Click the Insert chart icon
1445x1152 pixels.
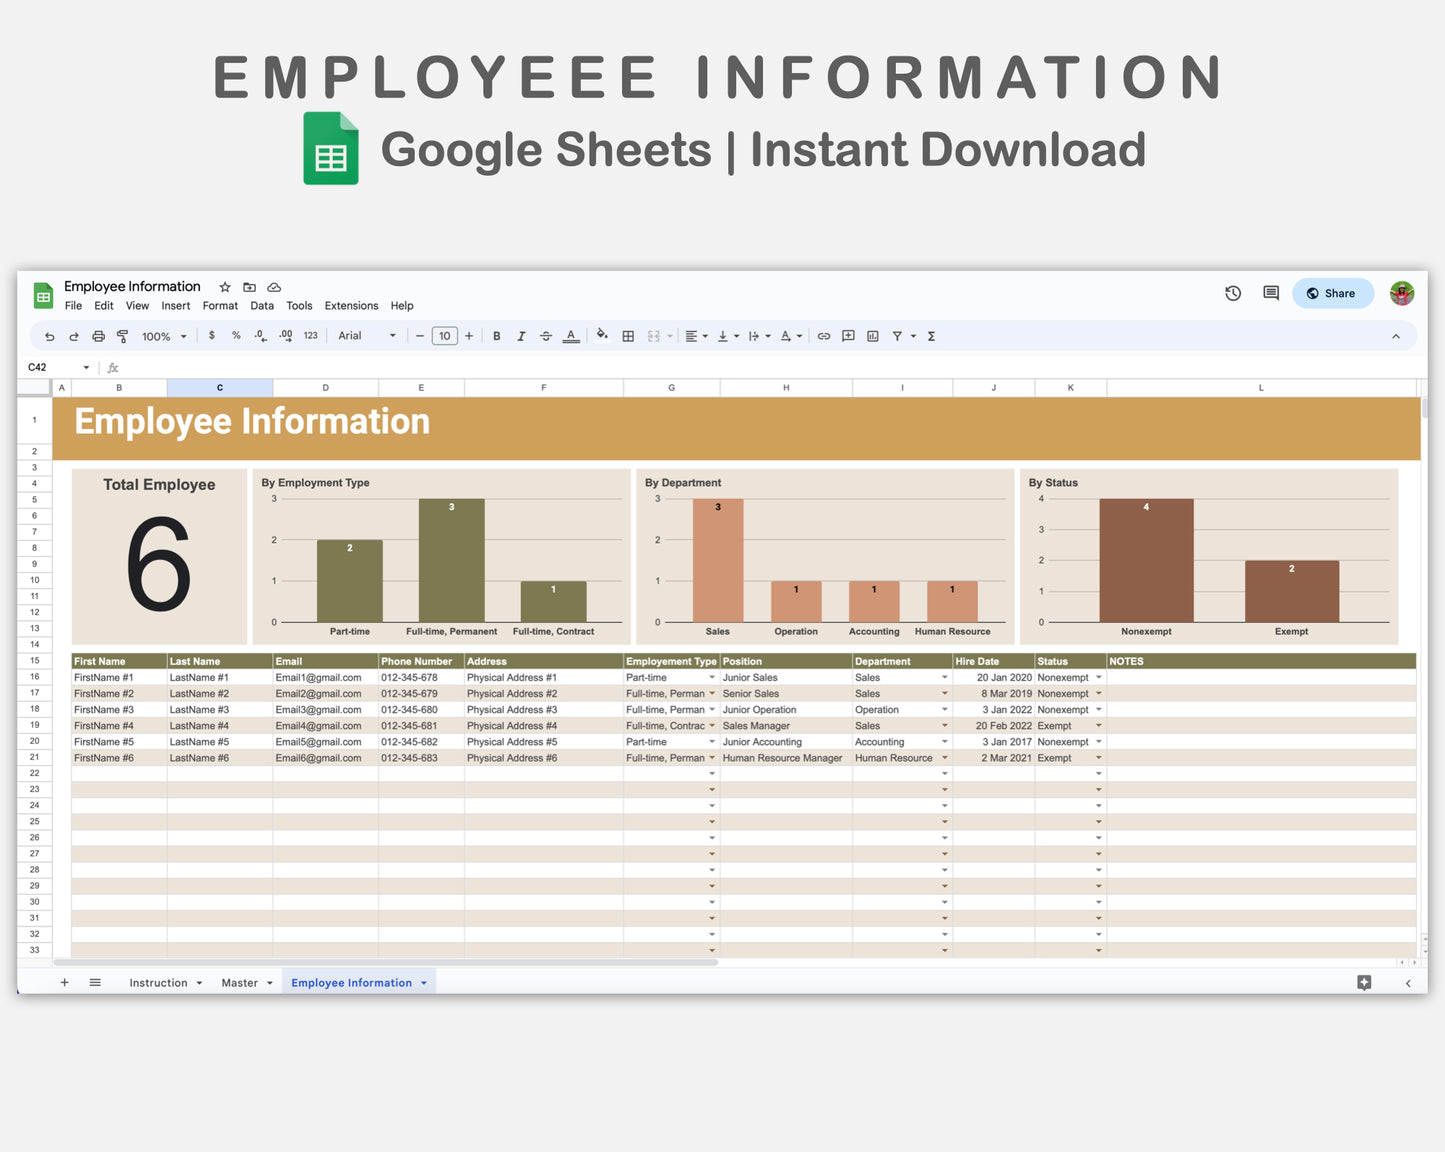[x=871, y=336]
